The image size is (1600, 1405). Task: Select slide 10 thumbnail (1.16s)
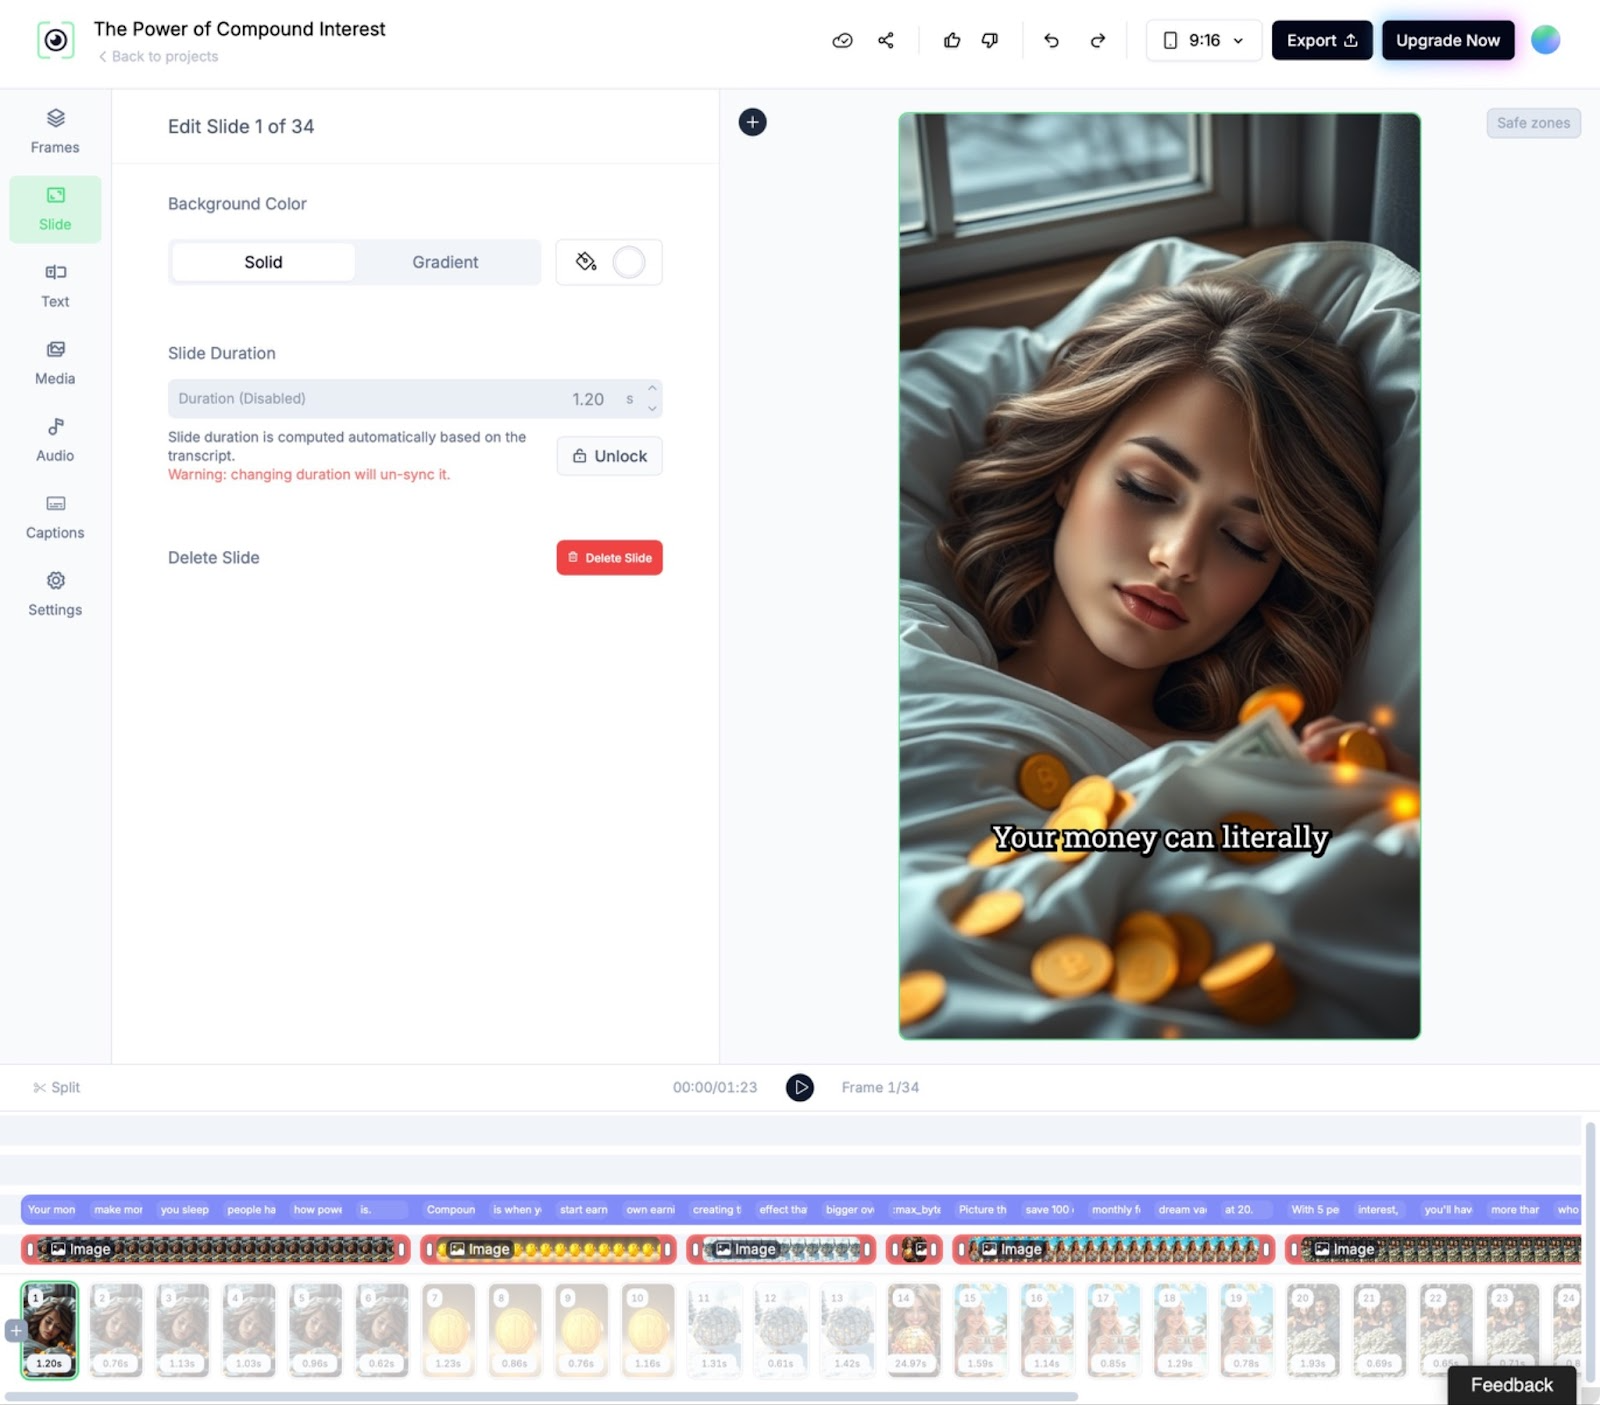click(x=648, y=1330)
